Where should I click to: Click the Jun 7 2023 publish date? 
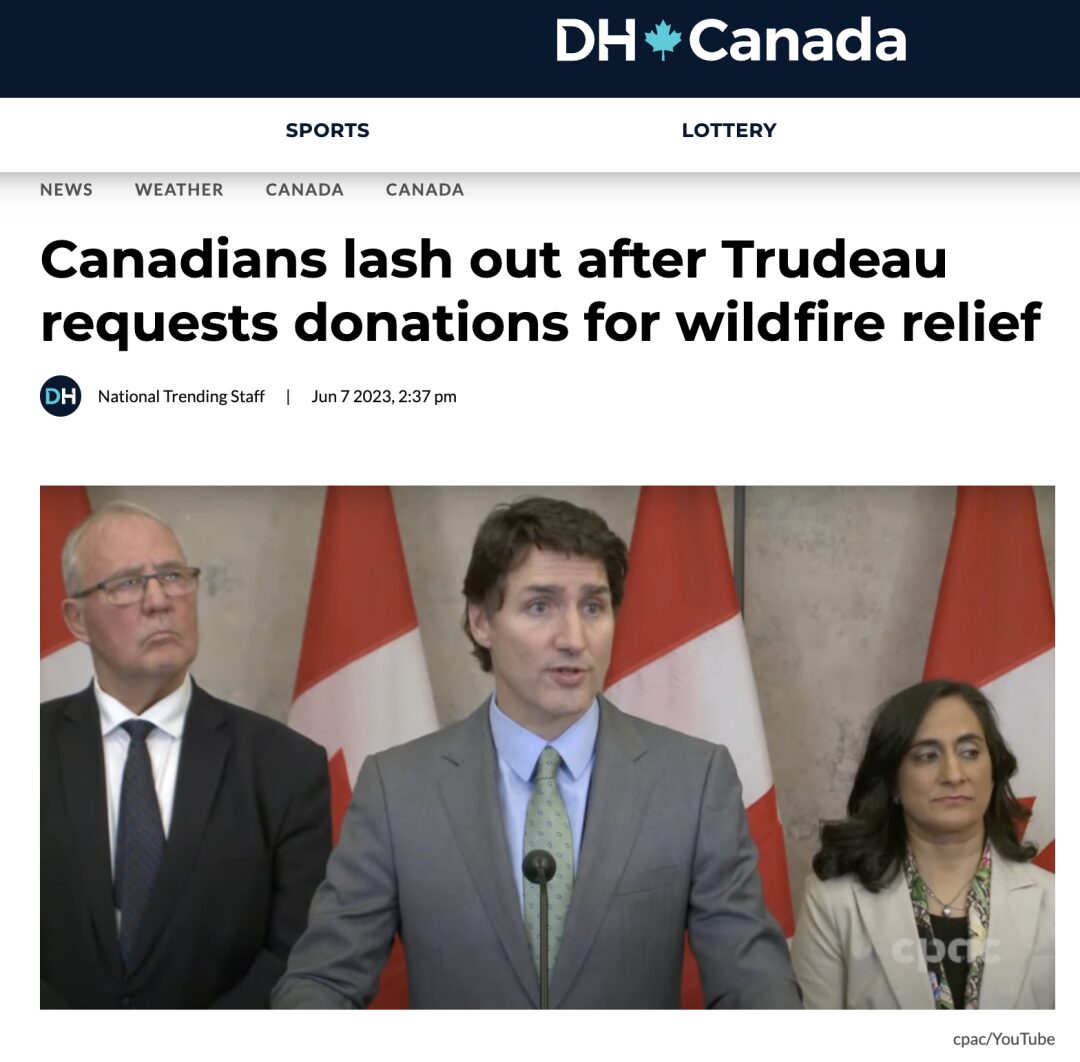coord(384,397)
